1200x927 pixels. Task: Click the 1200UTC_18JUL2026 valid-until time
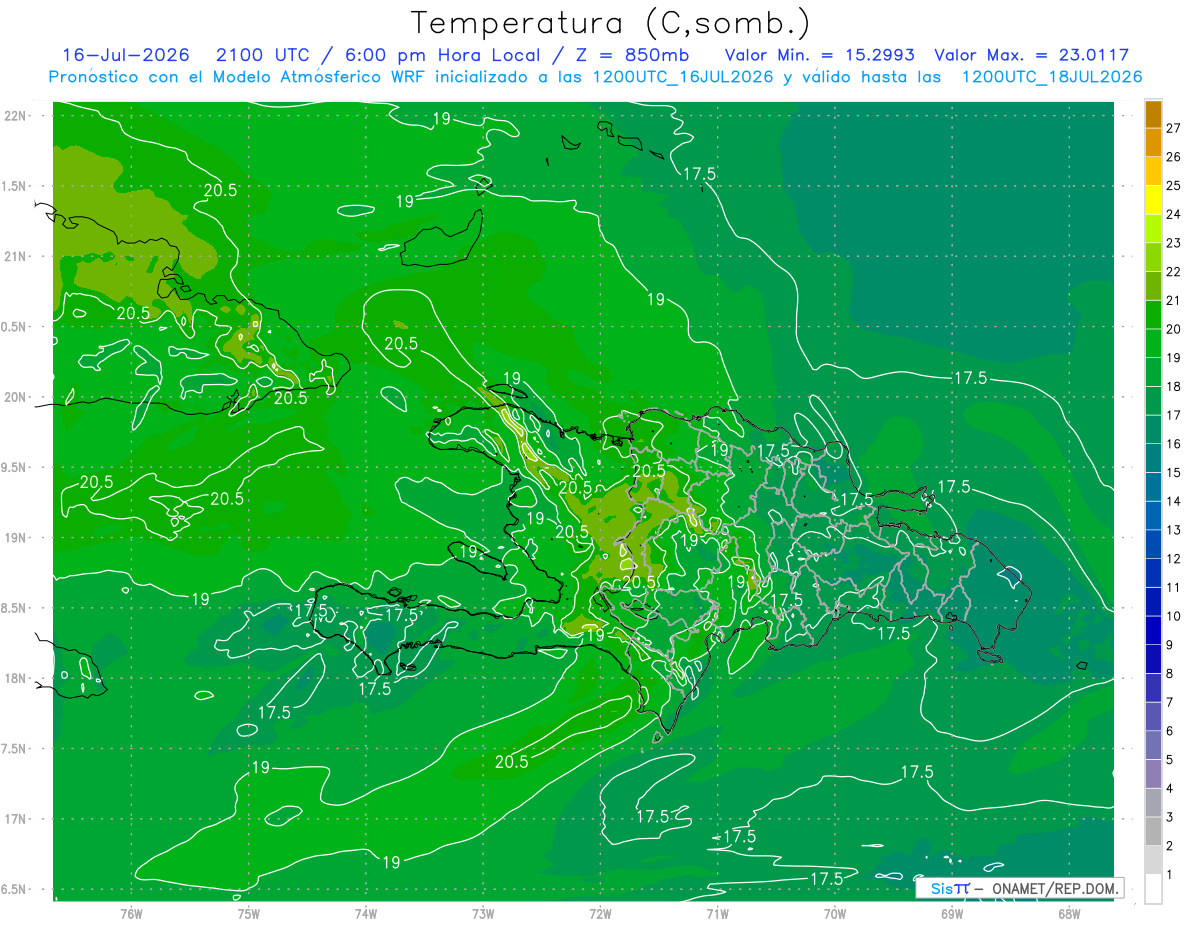tap(1052, 77)
